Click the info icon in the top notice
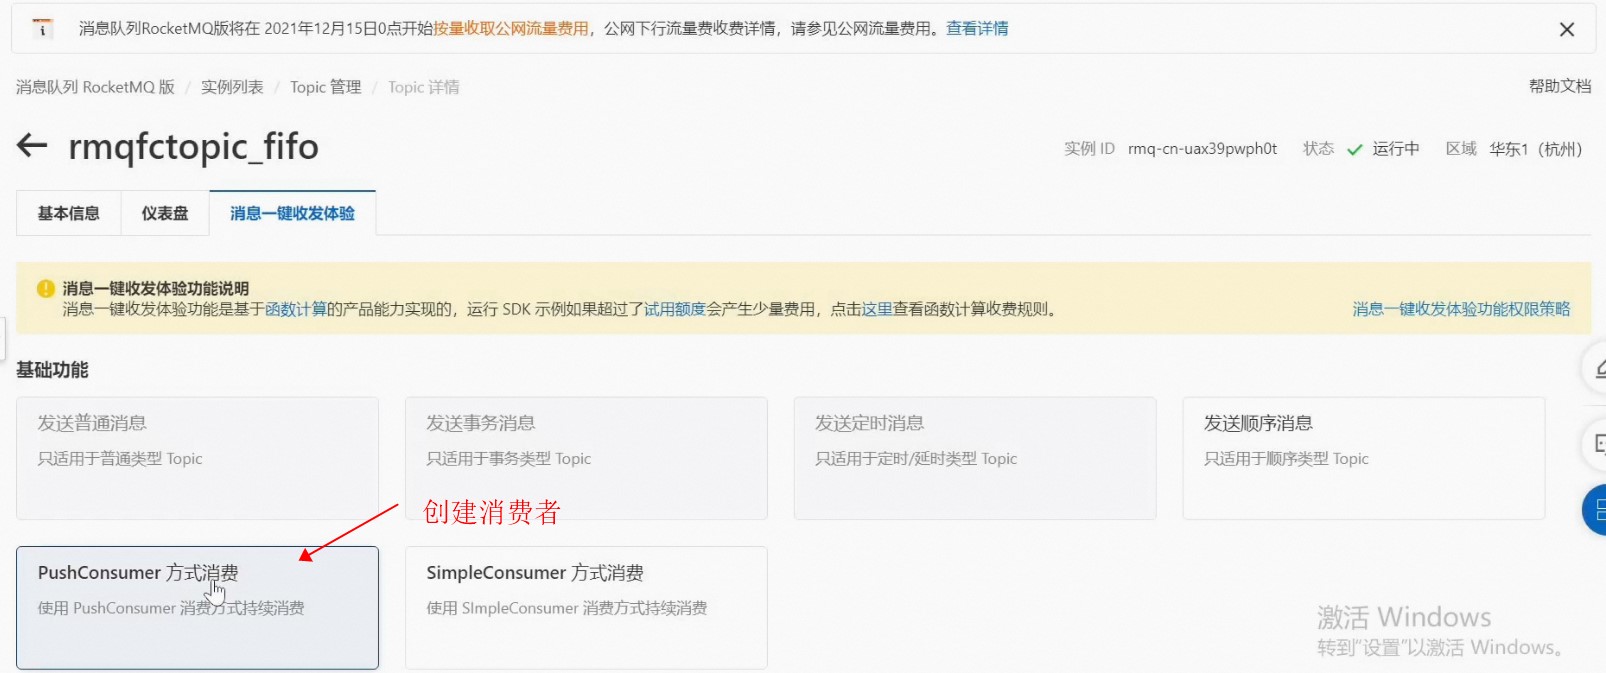Screen dimensions: 1606x673 [42, 29]
